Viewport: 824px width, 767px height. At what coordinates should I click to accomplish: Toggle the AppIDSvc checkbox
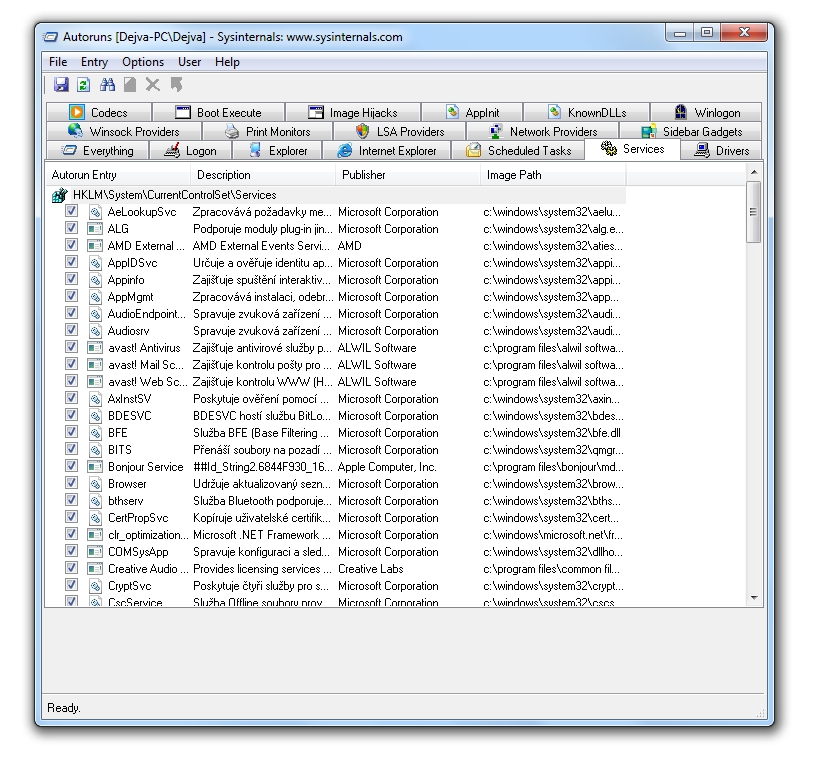[x=71, y=262]
